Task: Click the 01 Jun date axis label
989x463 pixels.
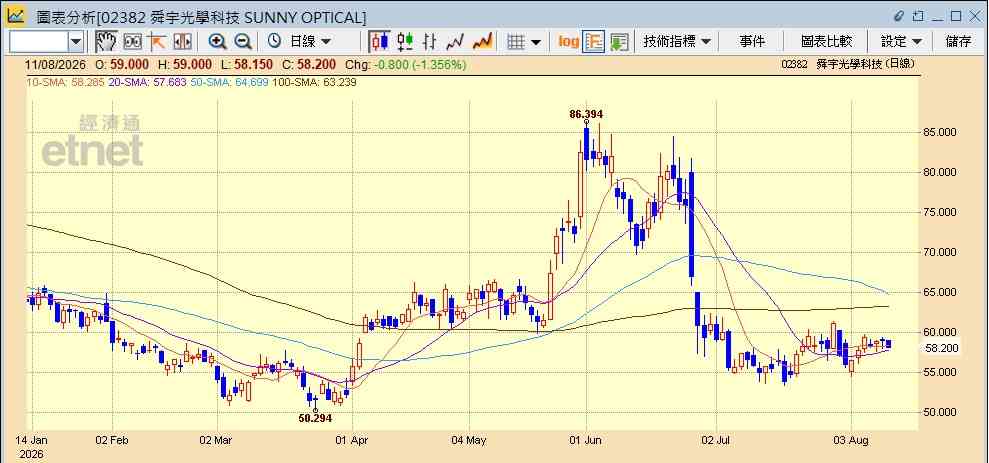Action: pos(587,439)
